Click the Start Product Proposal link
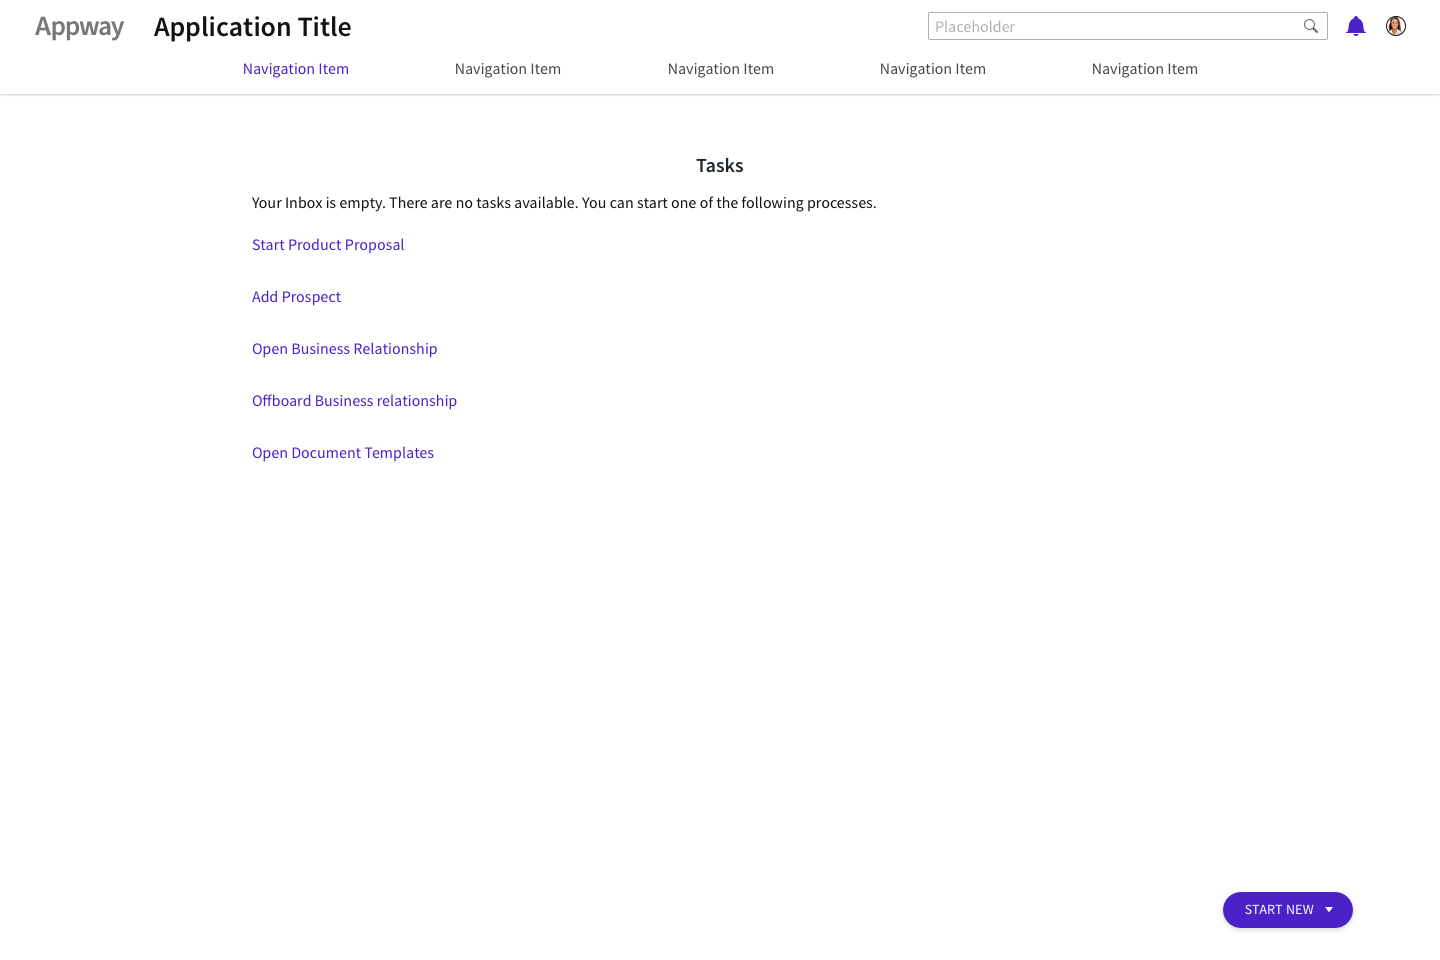Screen dimensions: 1440x960 [328, 245]
